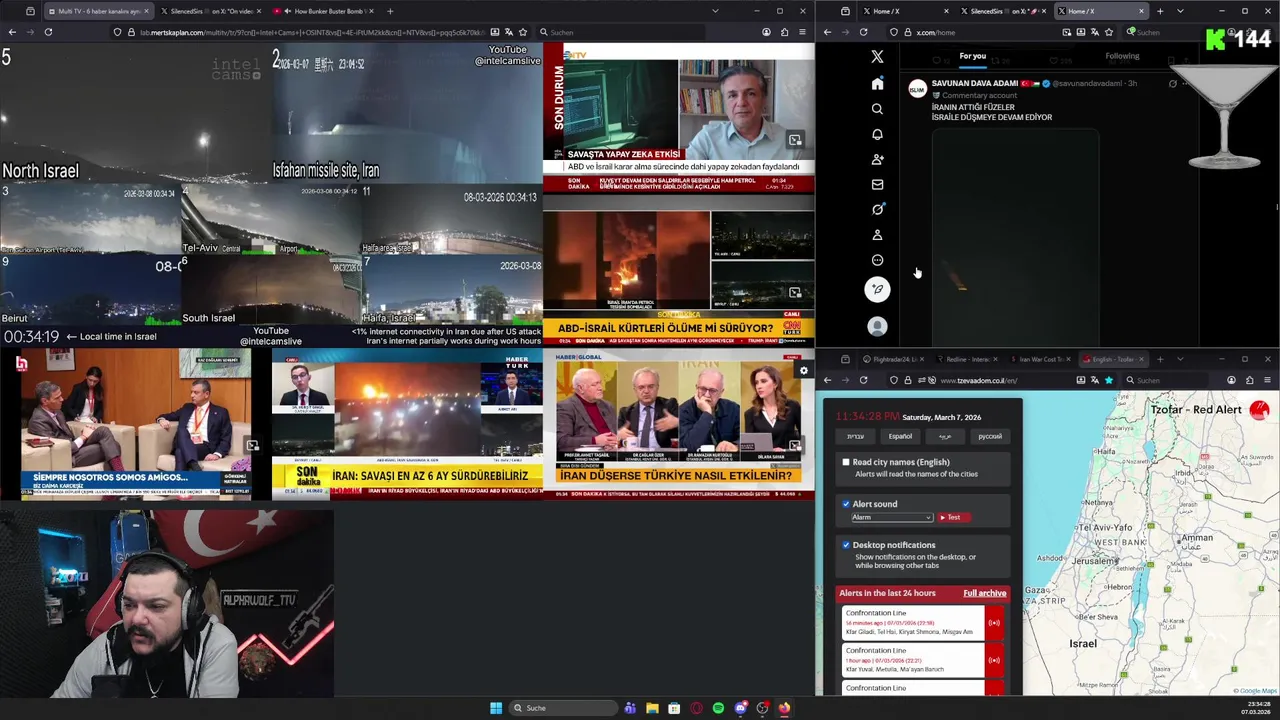Open Notifications bell in the X sidebar
This screenshot has width=1280, height=720.
coord(877,134)
